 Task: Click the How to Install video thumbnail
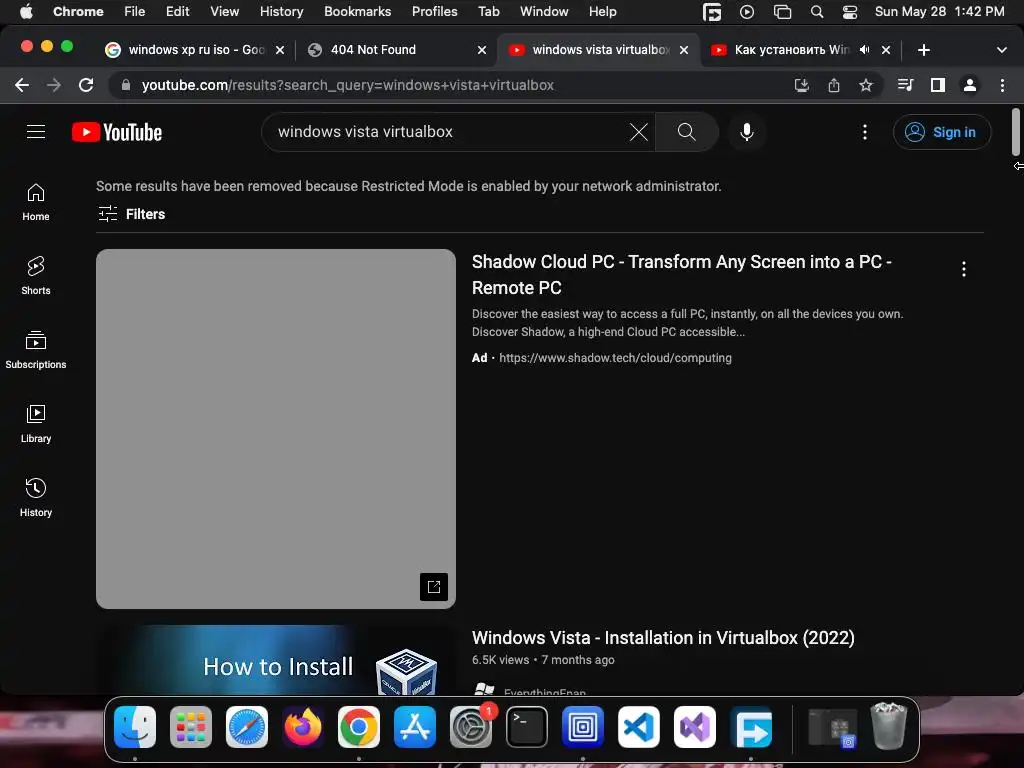tap(276, 660)
